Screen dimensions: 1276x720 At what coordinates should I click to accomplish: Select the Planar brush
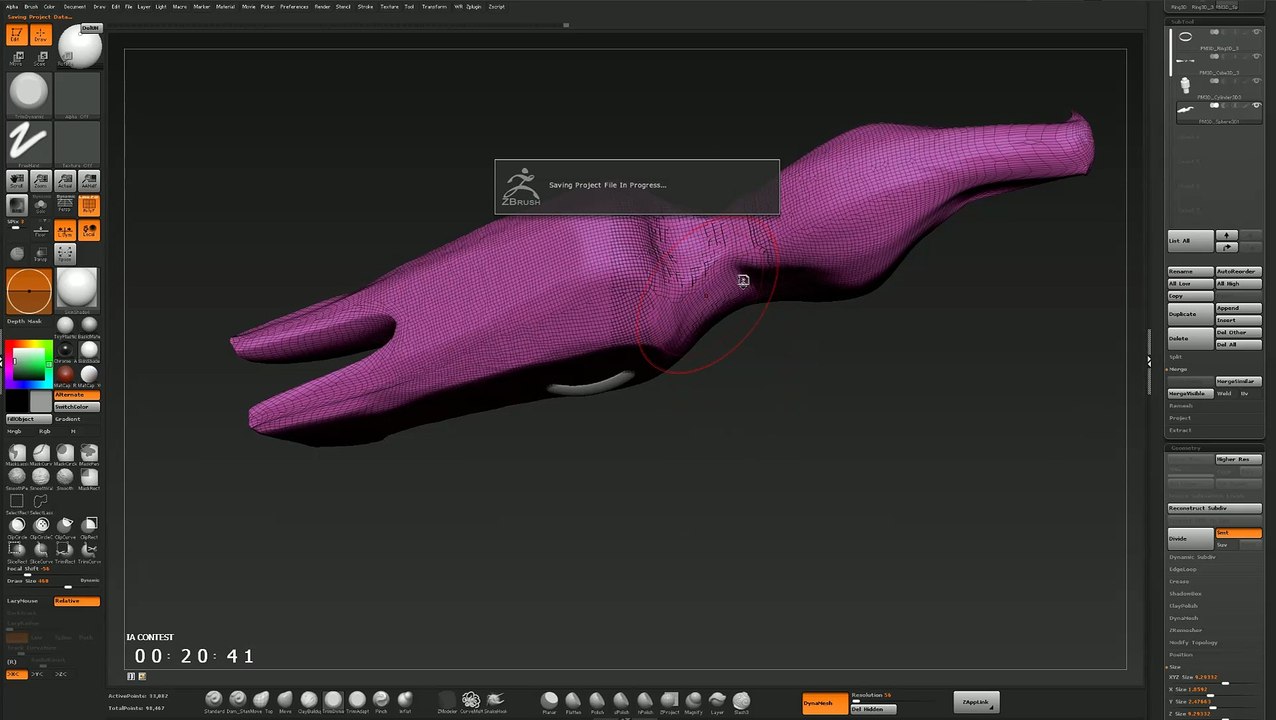pyautogui.click(x=549, y=700)
